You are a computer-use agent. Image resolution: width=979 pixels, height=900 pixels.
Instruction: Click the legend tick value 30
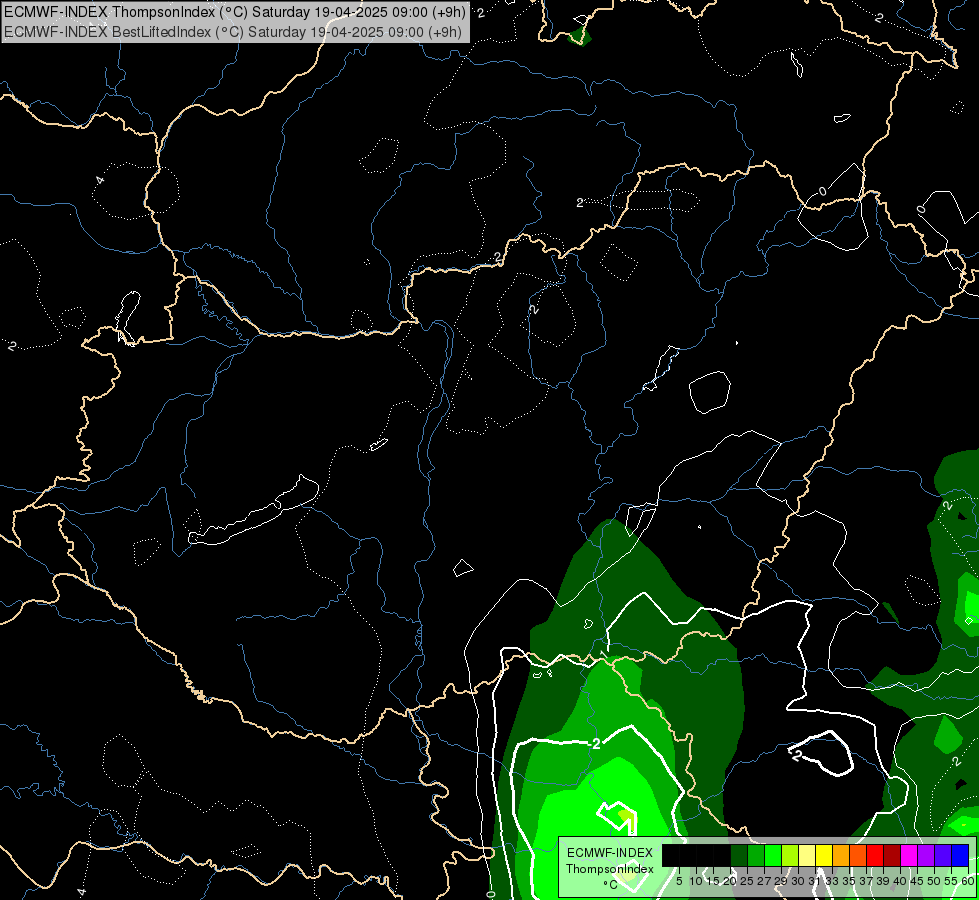798,881
